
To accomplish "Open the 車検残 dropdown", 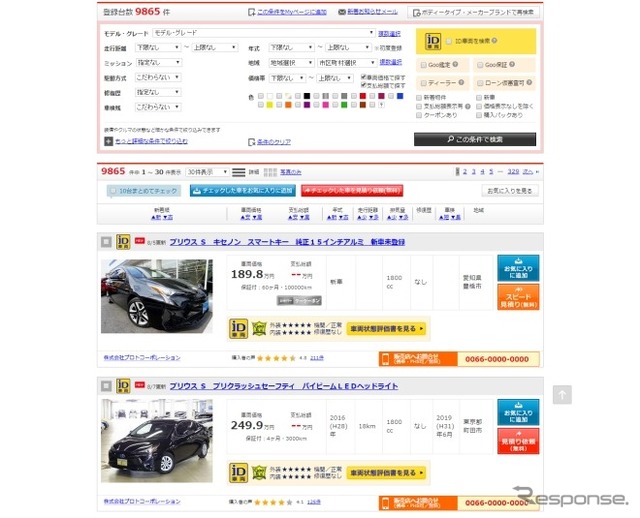I will pos(158,107).
